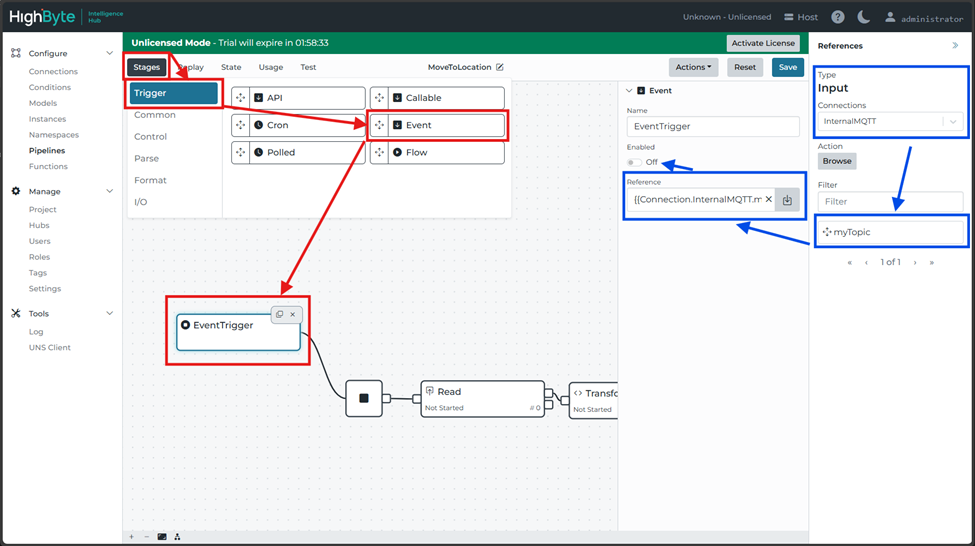Screen dimensions: 975x546
Task: Click the Filter input field
Action: tap(890, 201)
